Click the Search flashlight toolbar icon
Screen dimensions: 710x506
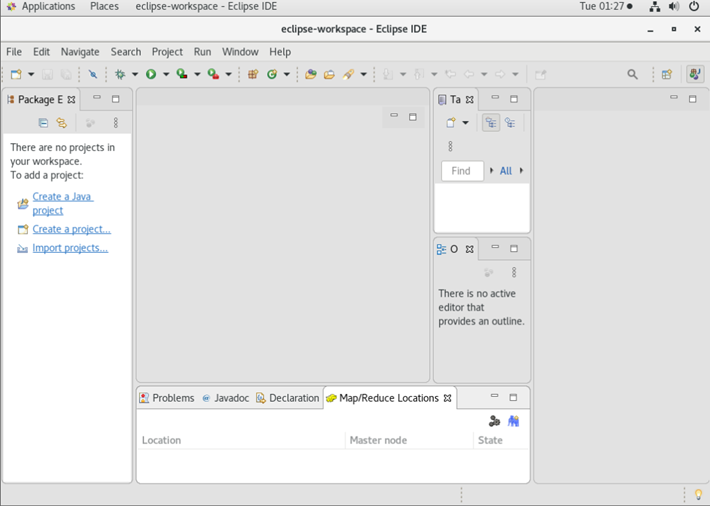pyautogui.click(x=348, y=74)
